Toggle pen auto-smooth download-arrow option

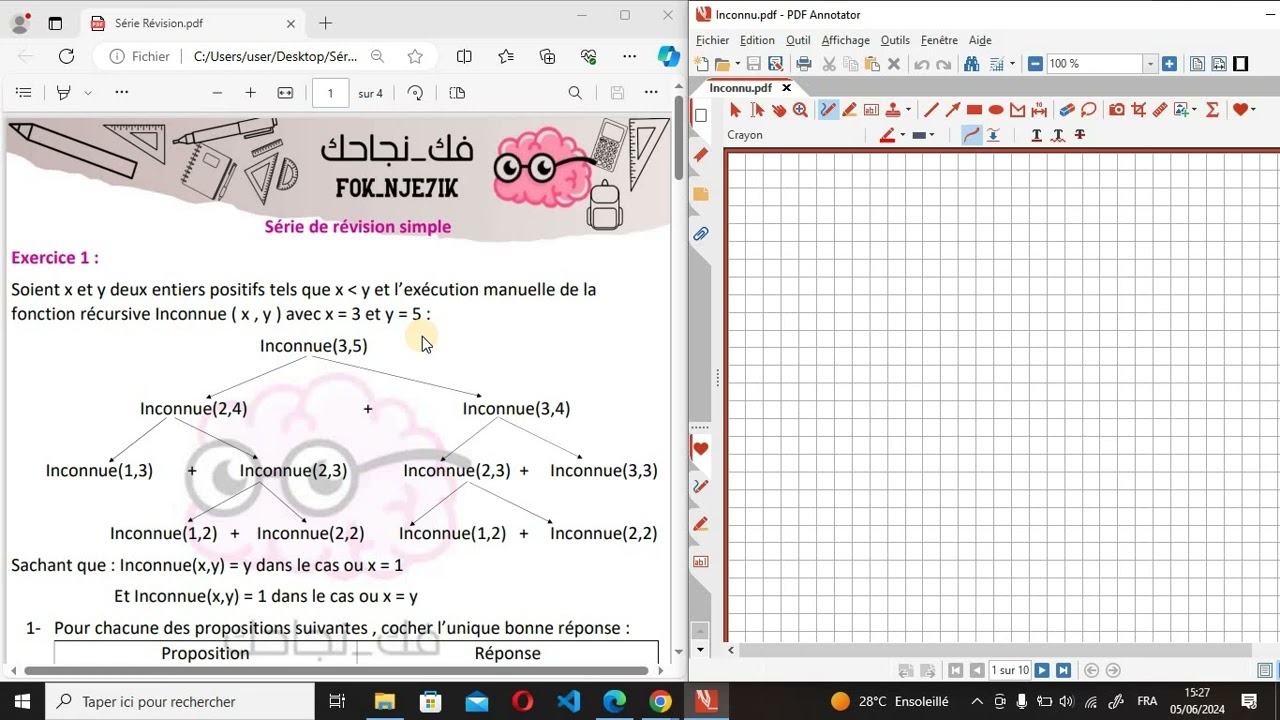993,135
